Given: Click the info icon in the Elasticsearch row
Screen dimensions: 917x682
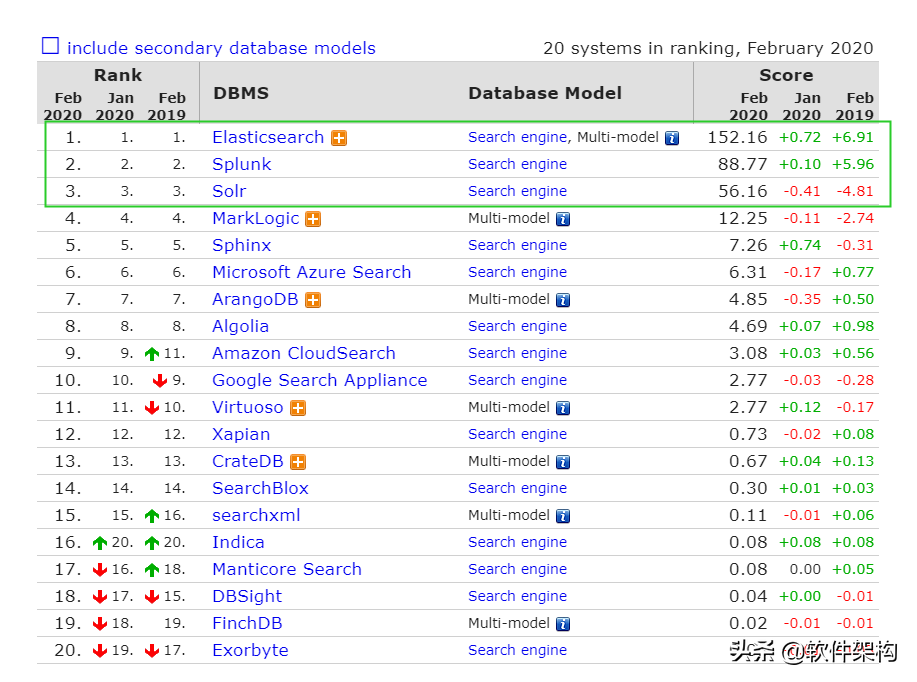Looking at the screenshot, I should coord(672,138).
